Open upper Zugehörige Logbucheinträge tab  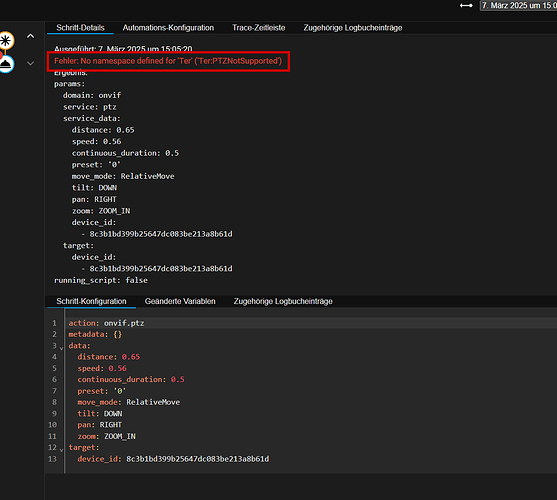click(x=353, y=28)
